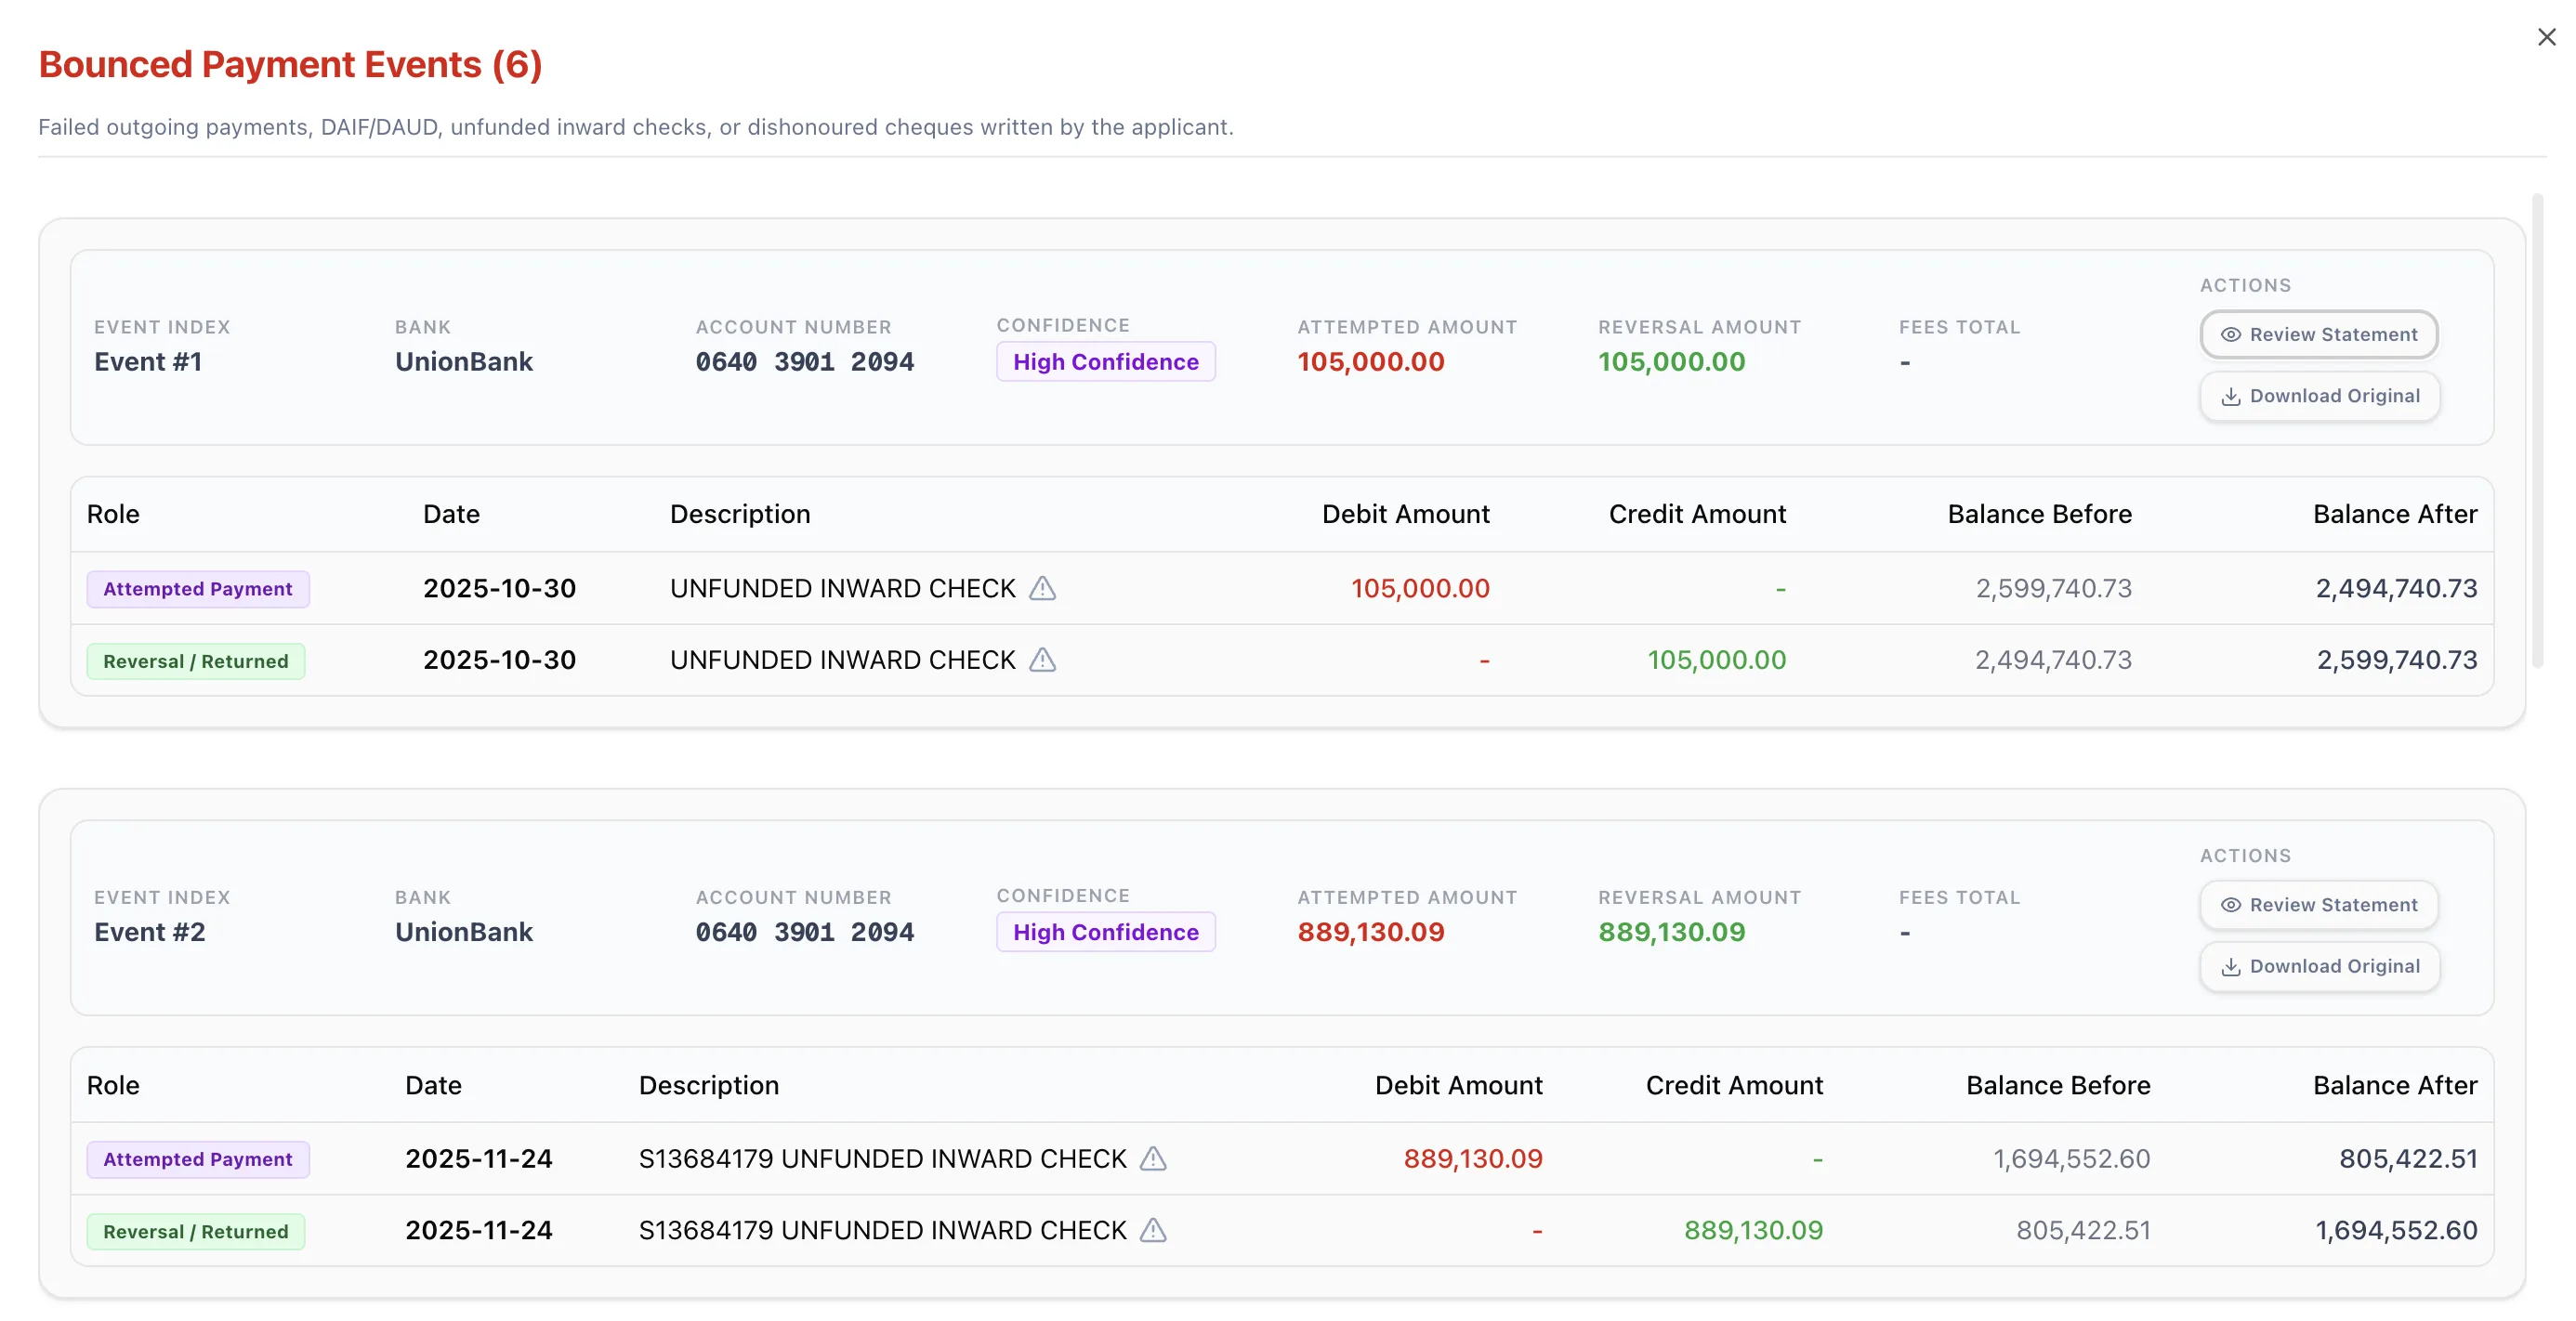Viewport: 2576px width, 1321px height.
Task: Click the Balance After header in Event #2 table
Action: point(2395,1085)
